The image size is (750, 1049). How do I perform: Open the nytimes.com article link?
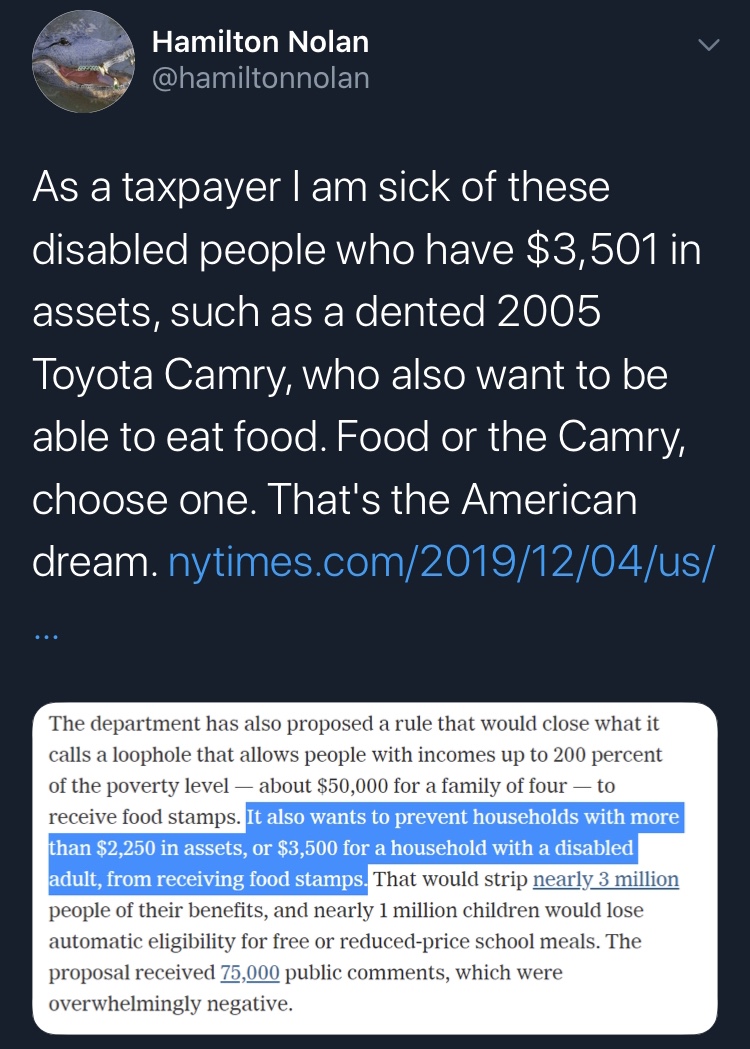[440, 562]
